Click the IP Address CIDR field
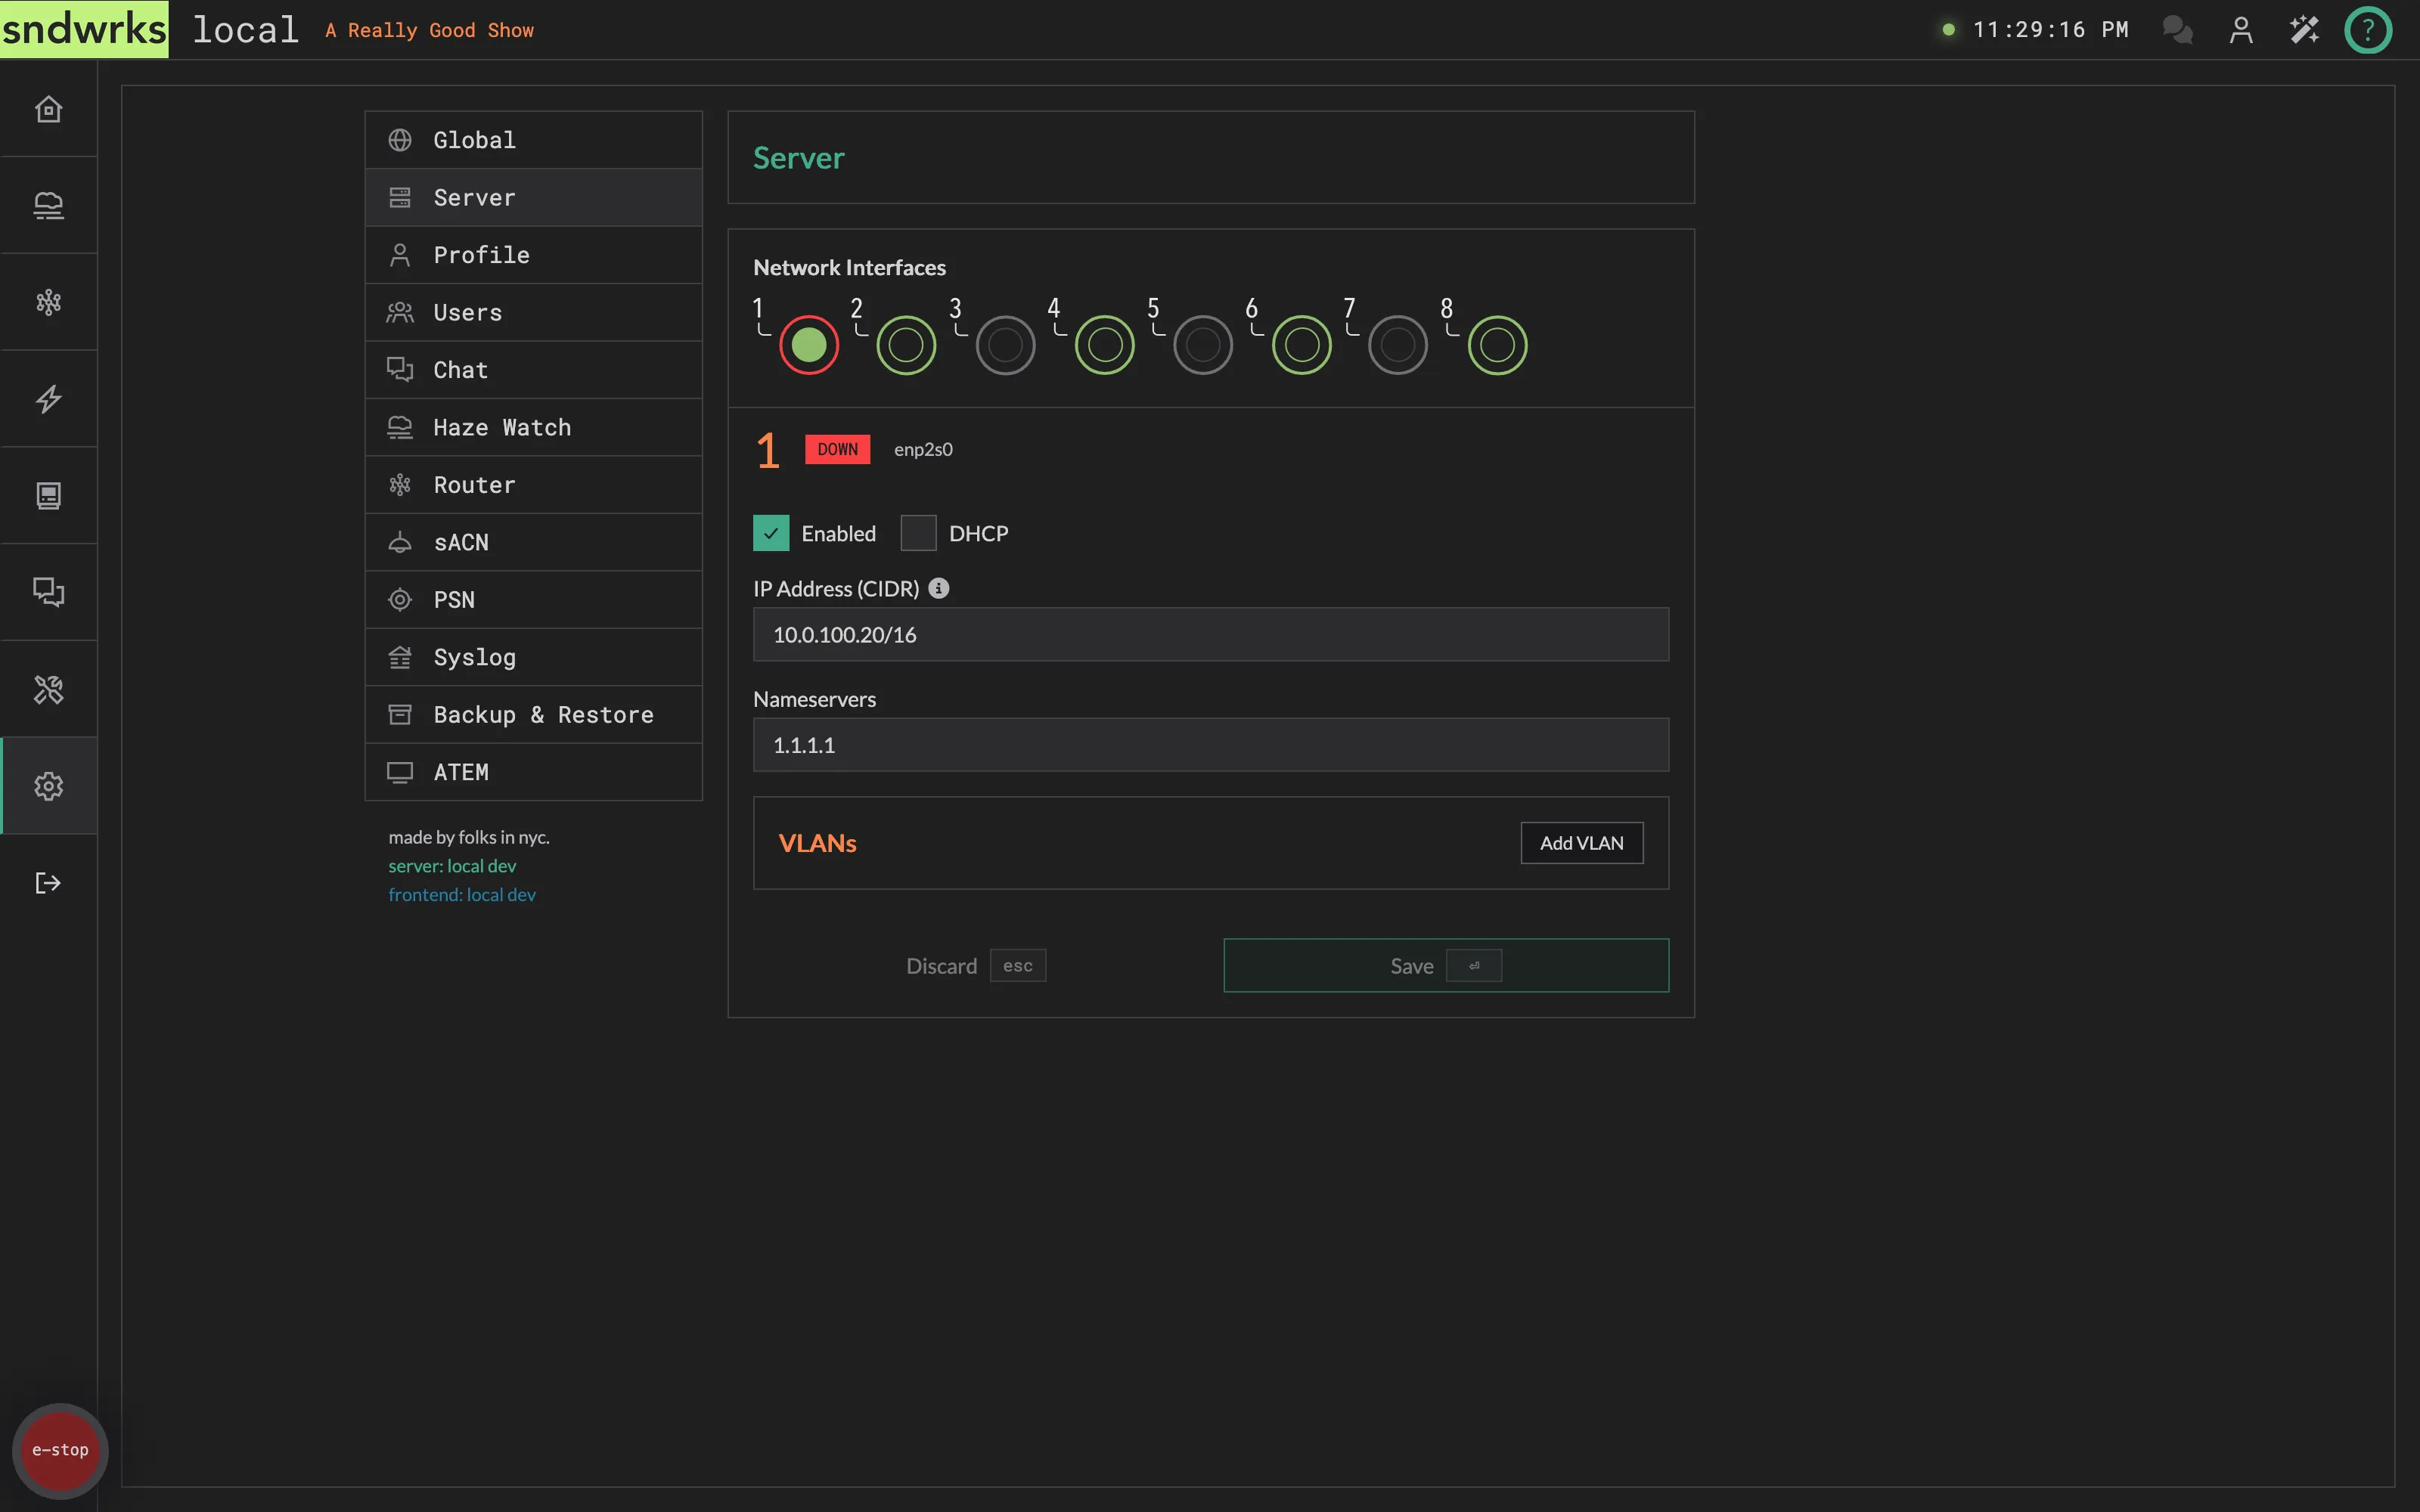Image resolution: width=2420 pixels, height=1512 pixels. point(1210,634)
